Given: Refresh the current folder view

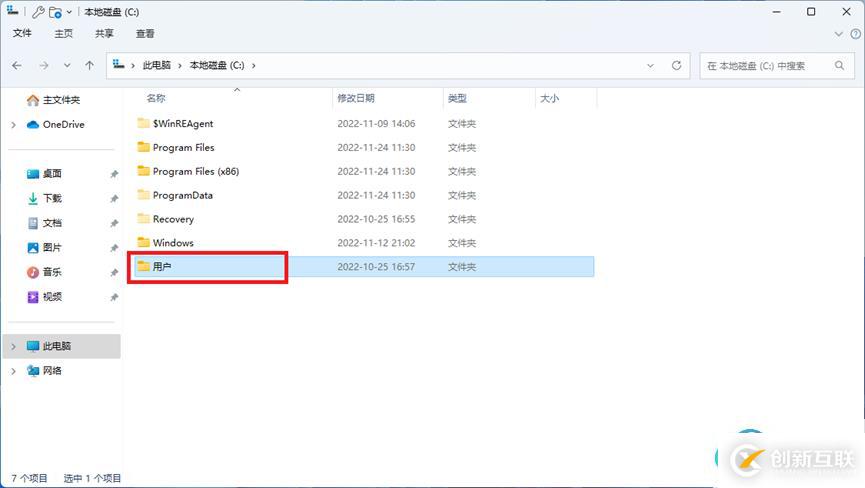Looking at the screenshot, I should (676, 66).
